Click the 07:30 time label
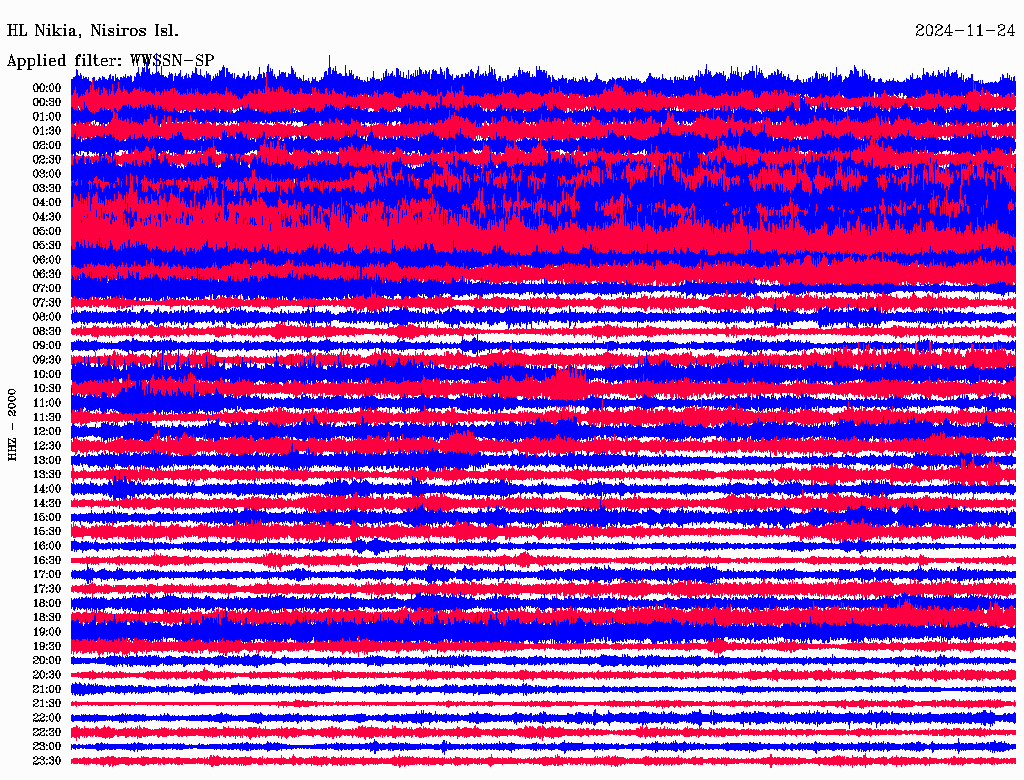This screenshot has width=1024, height=780. tap(47, 302)
